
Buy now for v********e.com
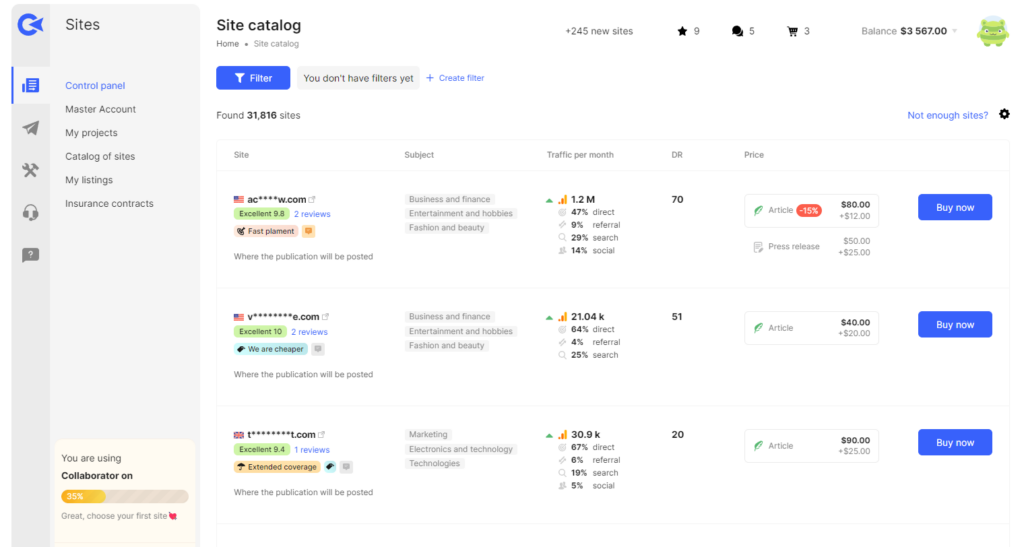point(955,324)
